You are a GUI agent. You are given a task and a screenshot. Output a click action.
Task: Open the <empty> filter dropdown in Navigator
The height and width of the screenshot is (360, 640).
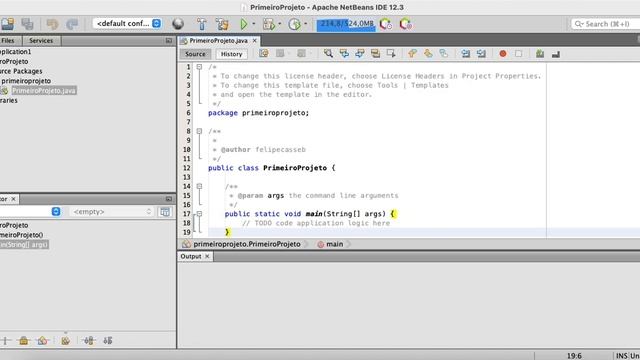point(111,211)
